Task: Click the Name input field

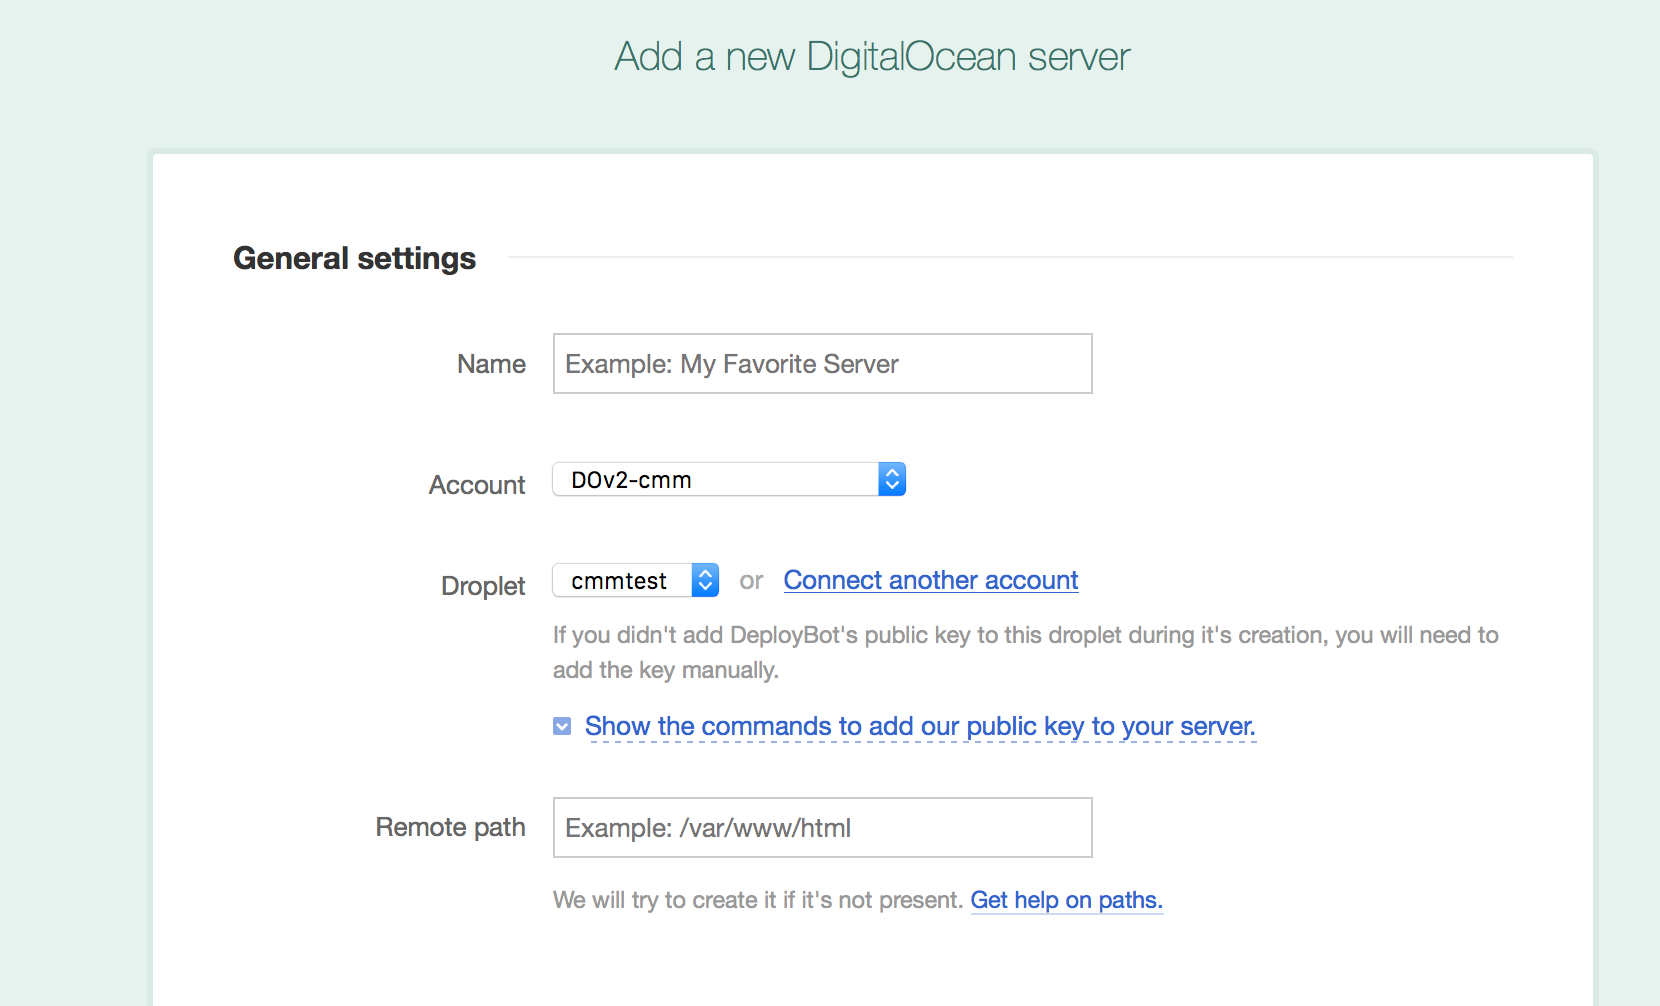Action: tap(822, 364)
